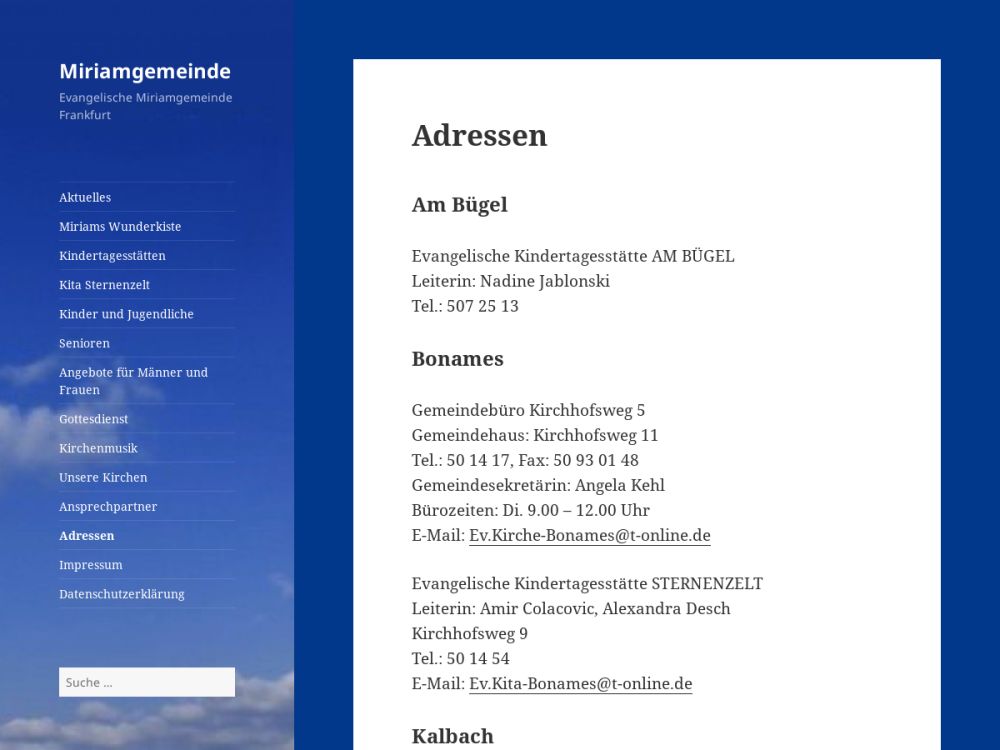The image size is (1000, 750).
Task: Go to Aktuelles in sidebar menu
Action: 85,197
